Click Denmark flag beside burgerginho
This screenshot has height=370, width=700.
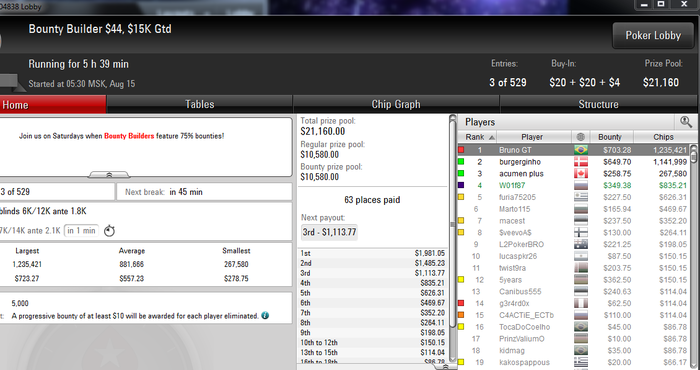click(581, 162)
